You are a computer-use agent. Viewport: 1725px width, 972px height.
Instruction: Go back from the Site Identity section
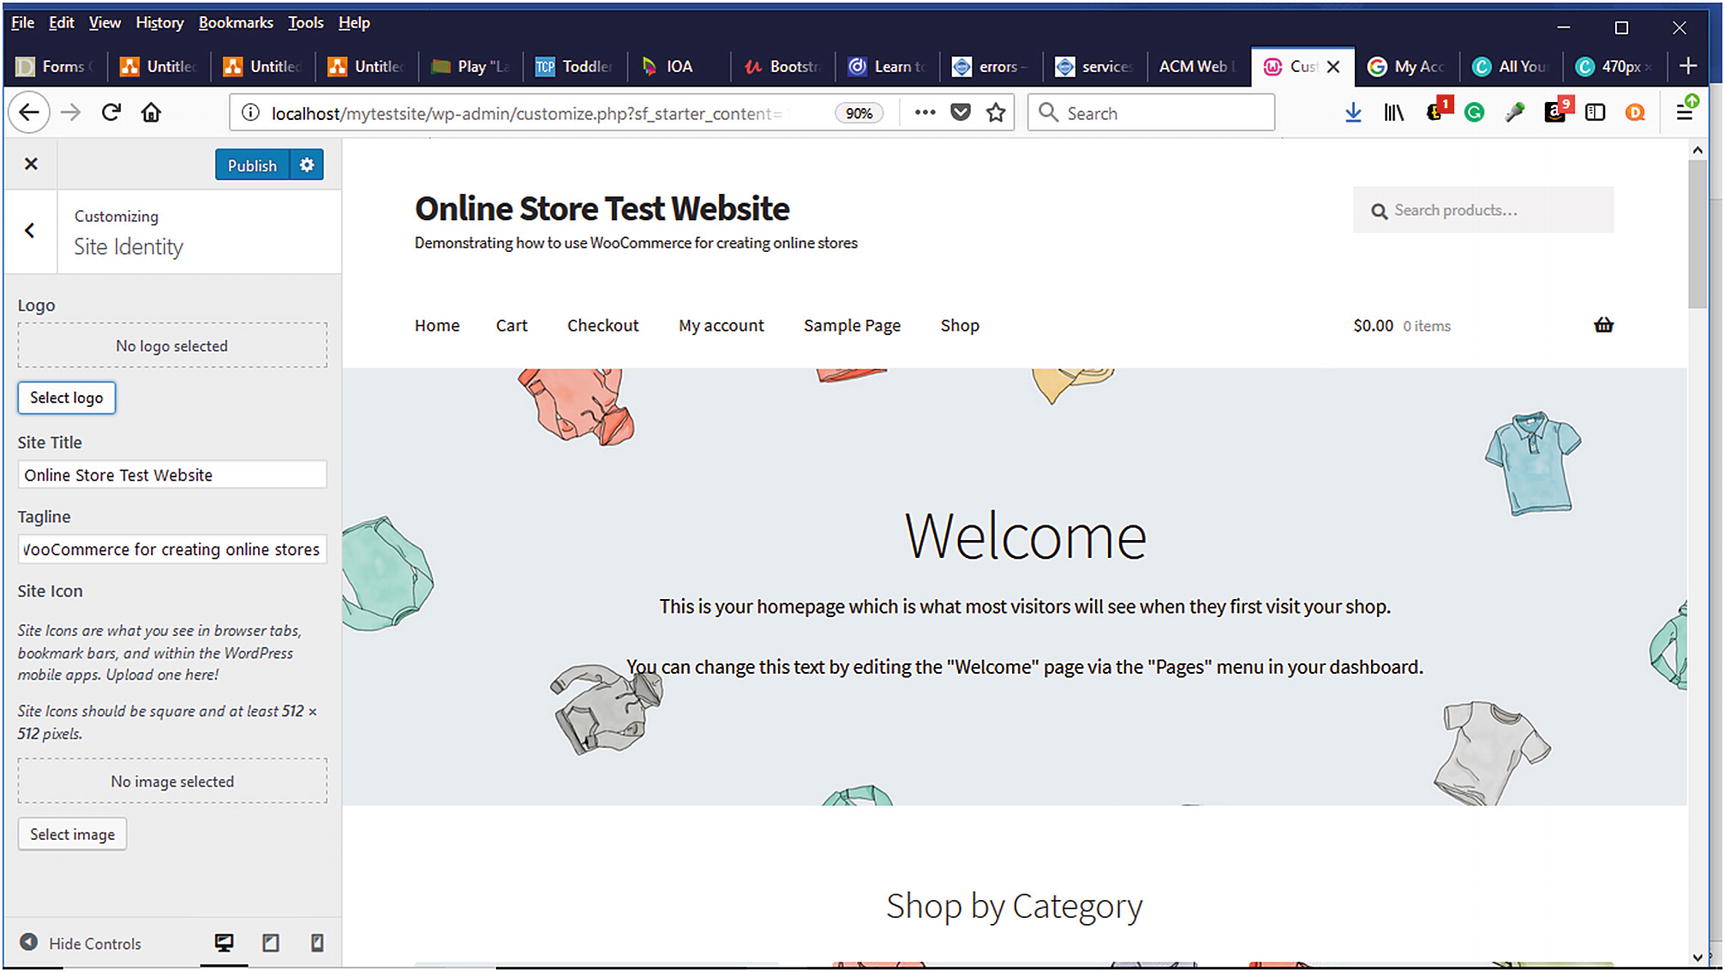(x=30, y=231)
